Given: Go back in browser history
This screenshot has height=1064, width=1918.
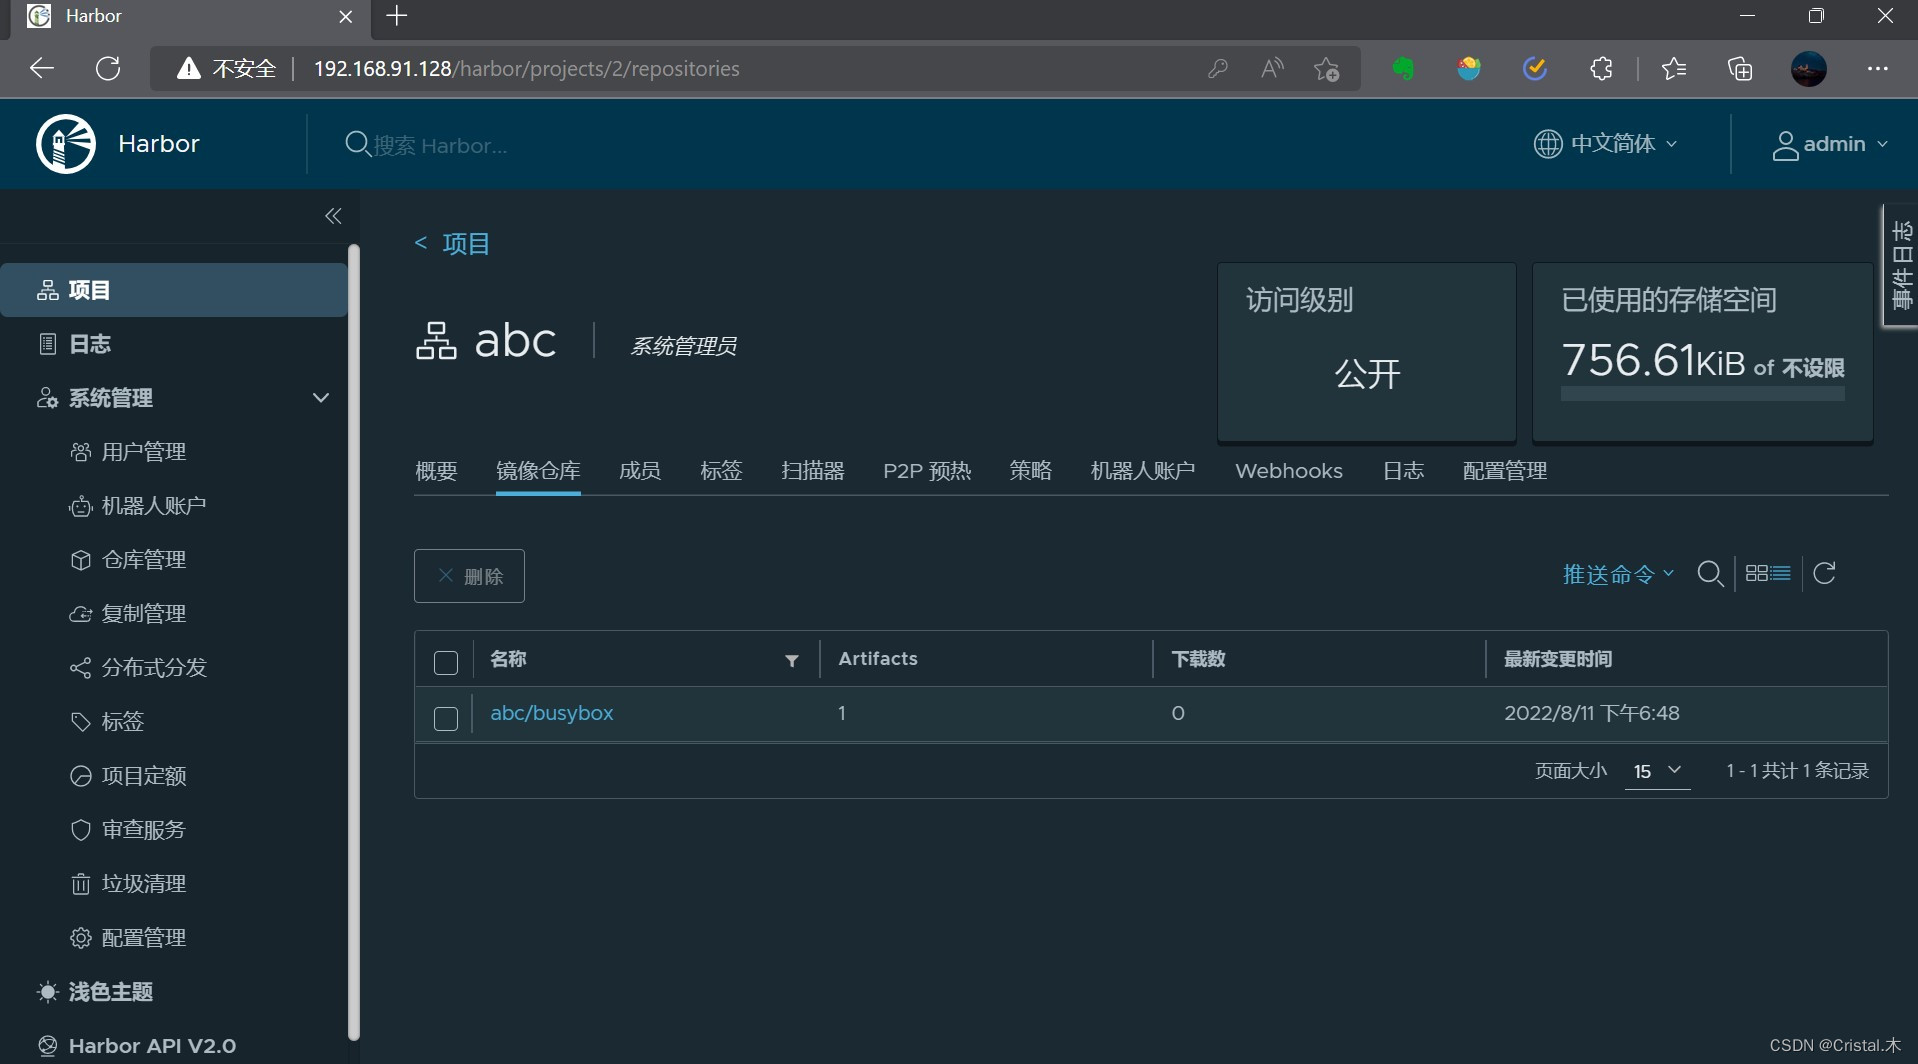Looking at the screenshot, I should point(41,68).
